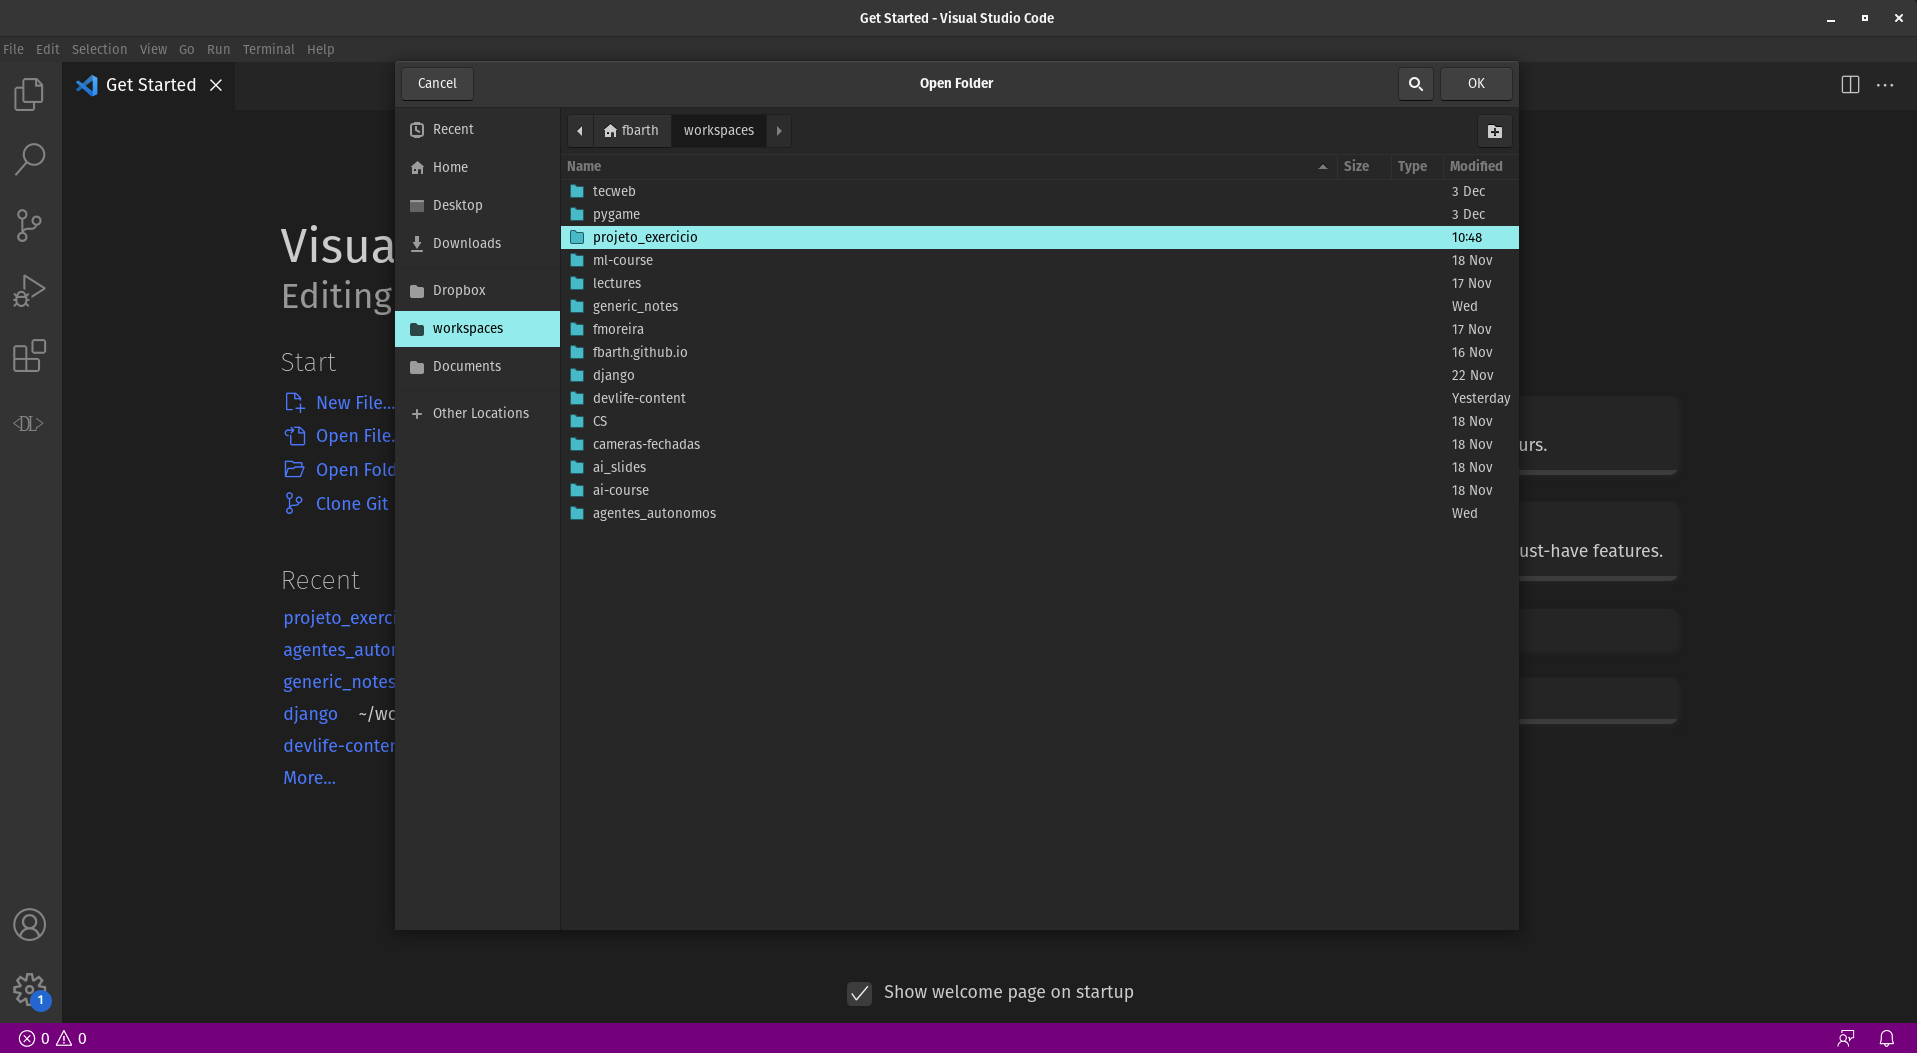This screenshot has height=1053, width=1917.
Task: Create a new folder with the folder-plus icon
Action: pyautogui.click(x=1495, y=131)
